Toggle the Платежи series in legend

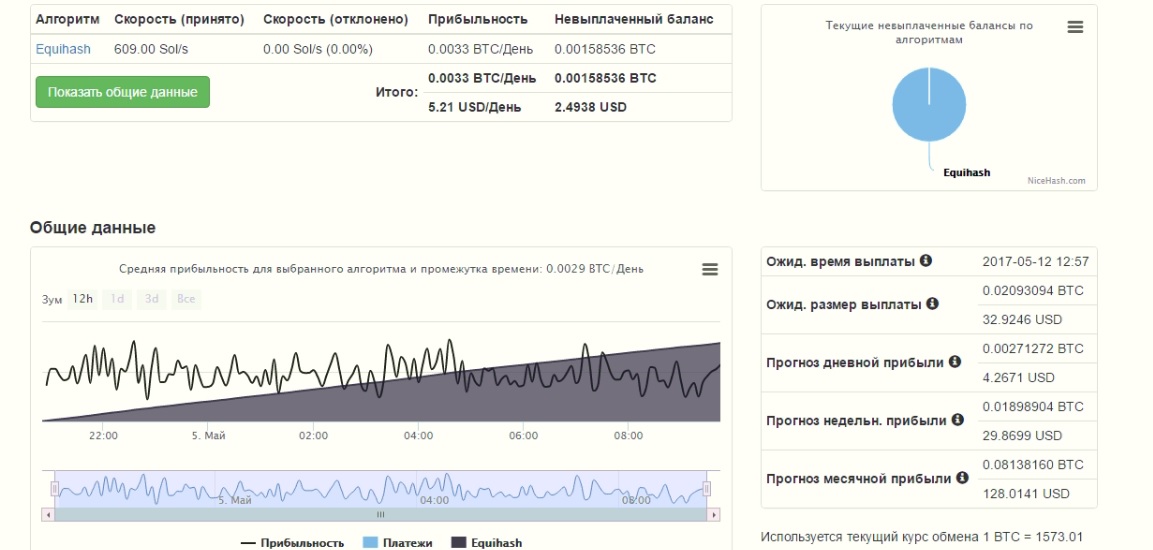click(x=397, y=543)
